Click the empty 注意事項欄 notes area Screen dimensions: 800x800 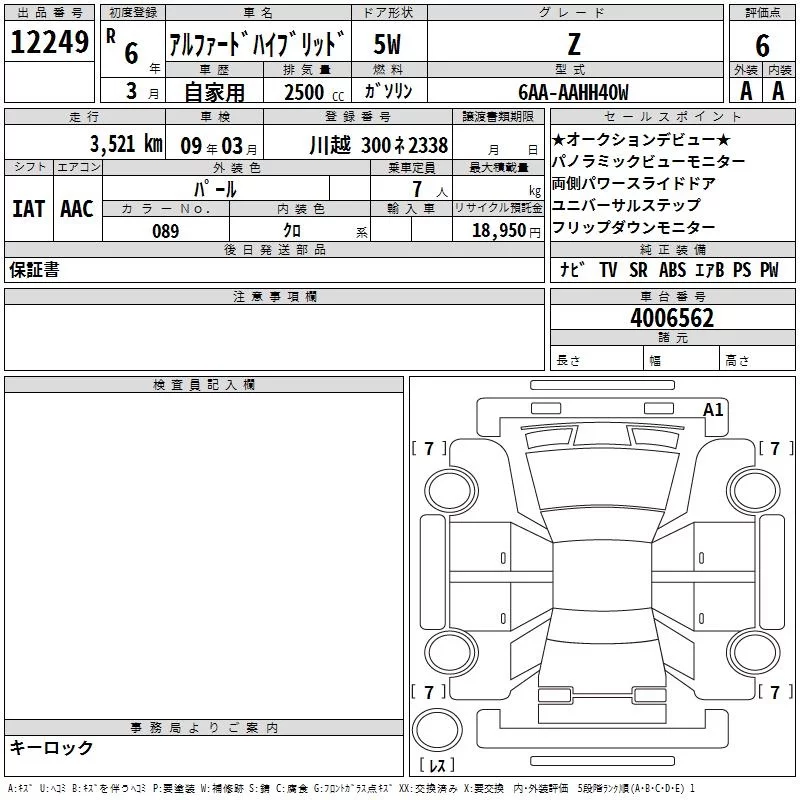[x=274, y=337]
